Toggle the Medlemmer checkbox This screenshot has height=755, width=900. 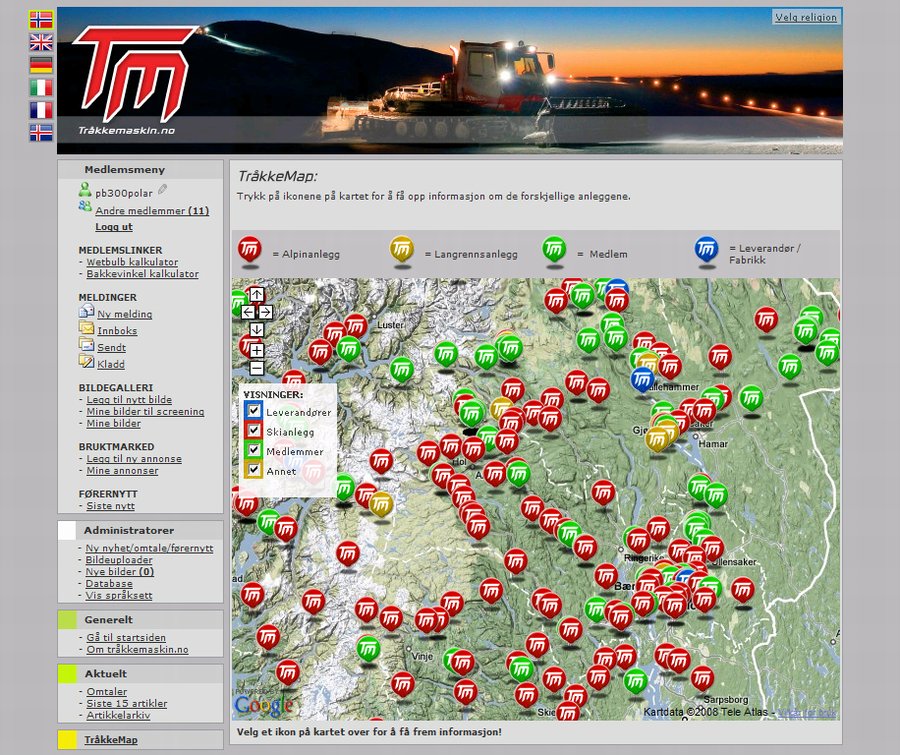coord(253,450)
